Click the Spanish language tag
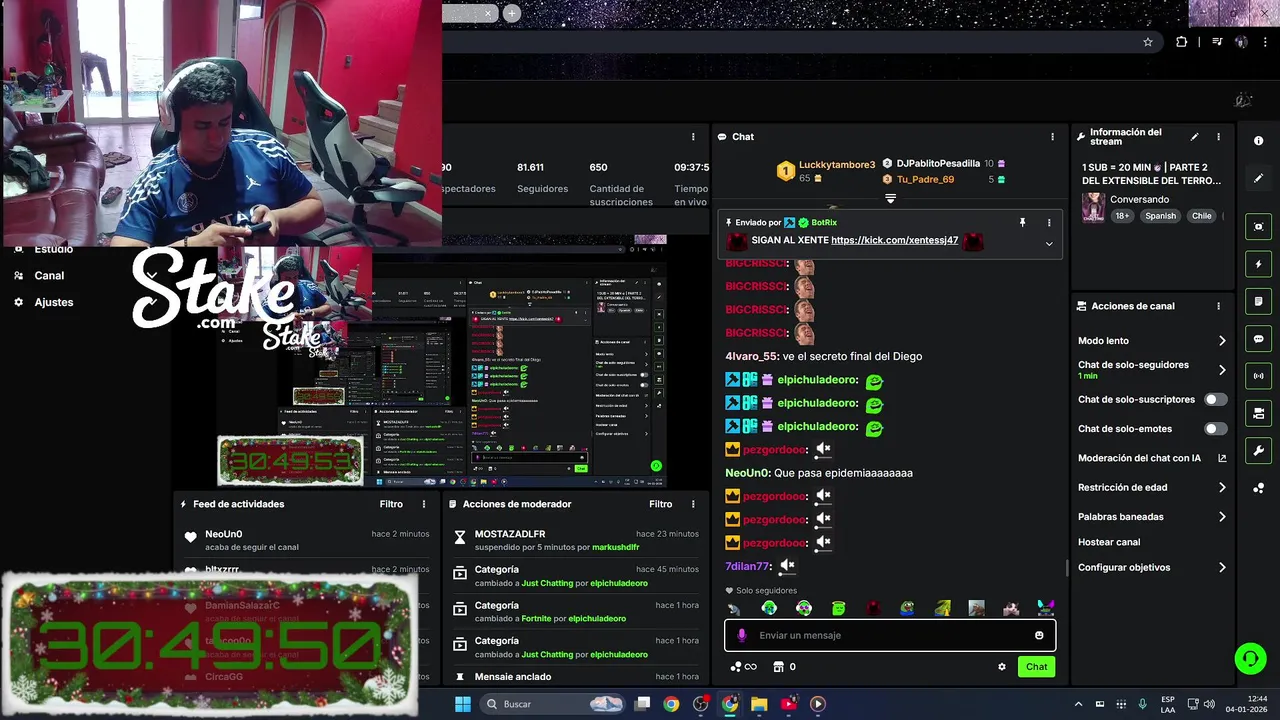The height and width of the screenshot is (720, 1280). pos(1160,216)
